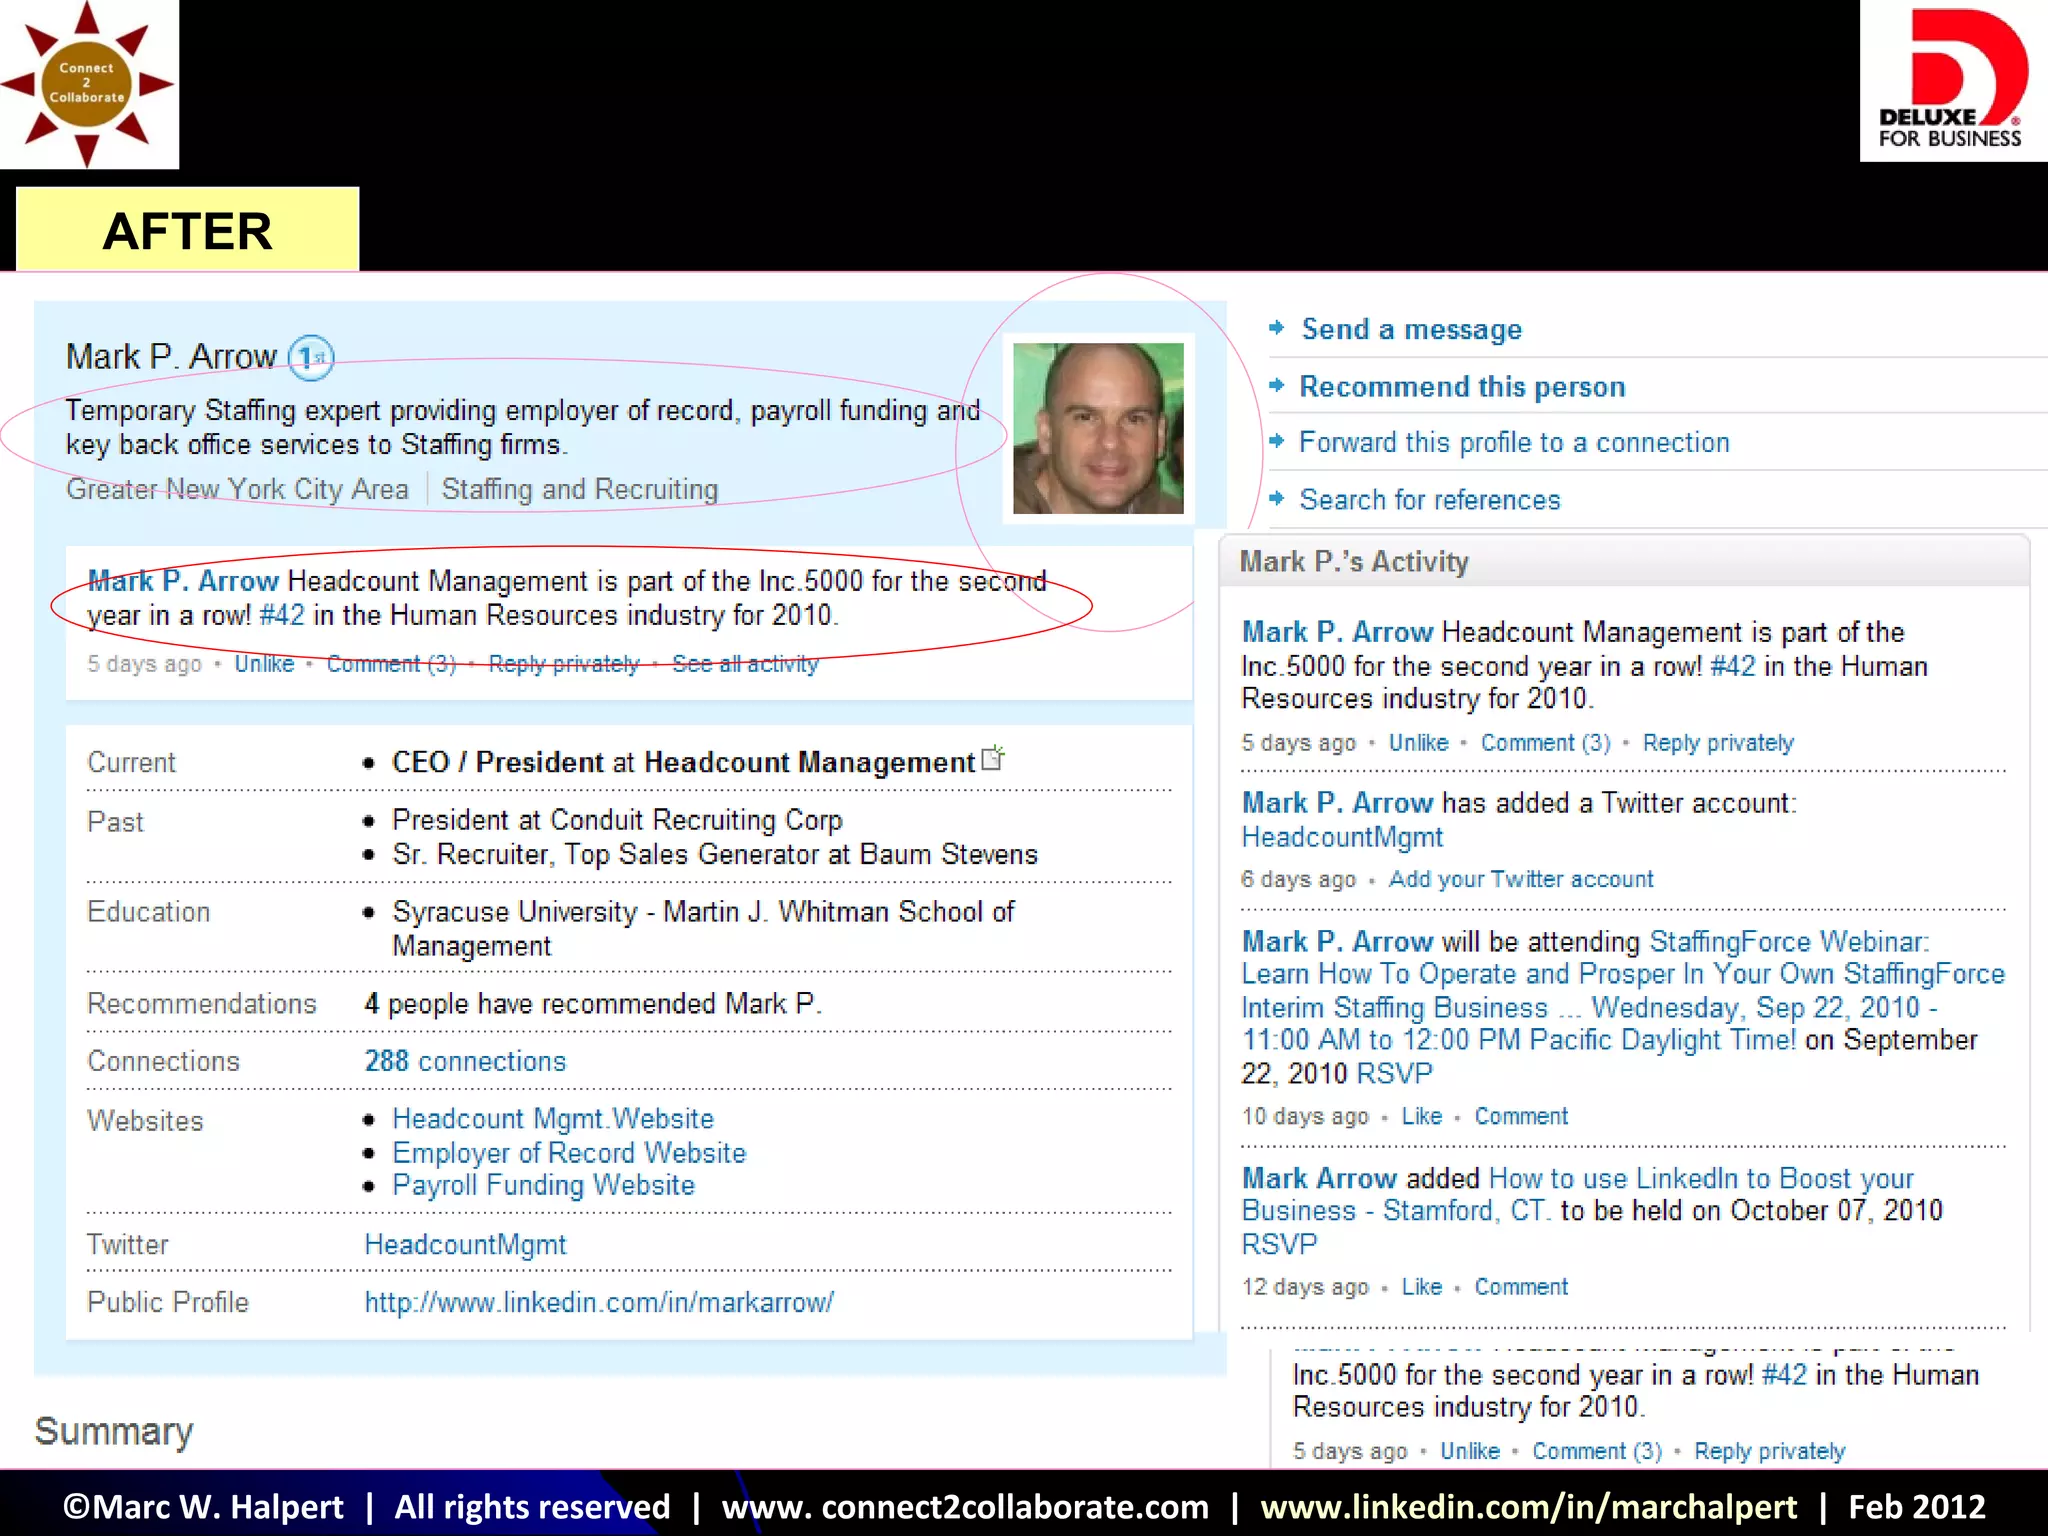The height and width of the screenshot is (1536, 2048).
Task: Click Mark P. Arrow's profile photo
Action: [x=1098, y=428]
